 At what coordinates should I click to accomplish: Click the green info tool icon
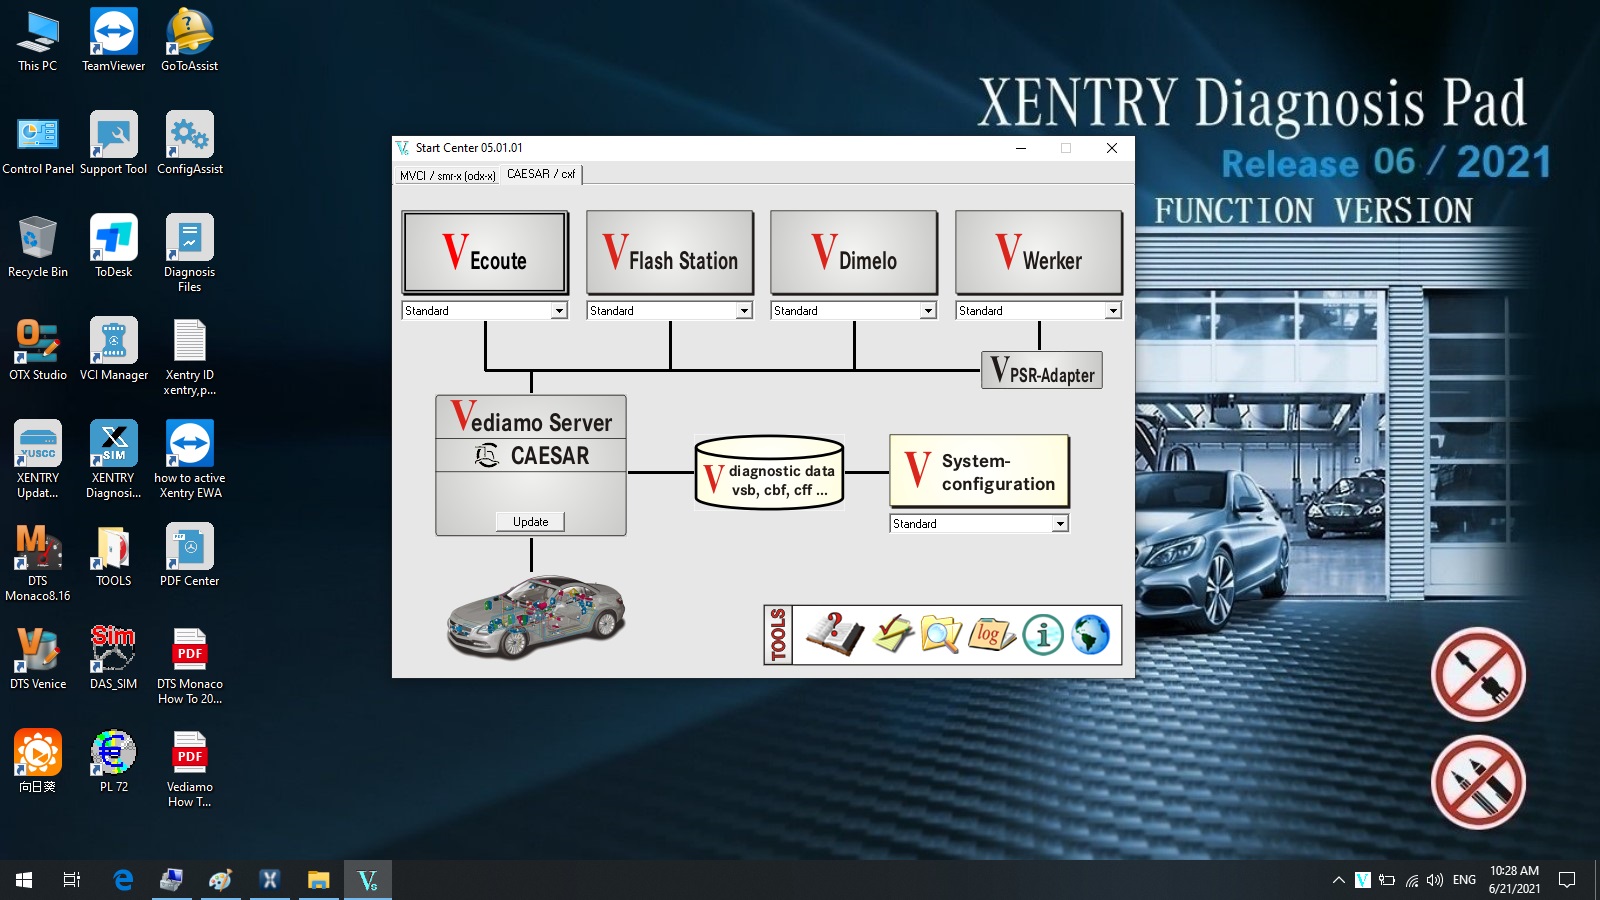(x=1043, y=634)
